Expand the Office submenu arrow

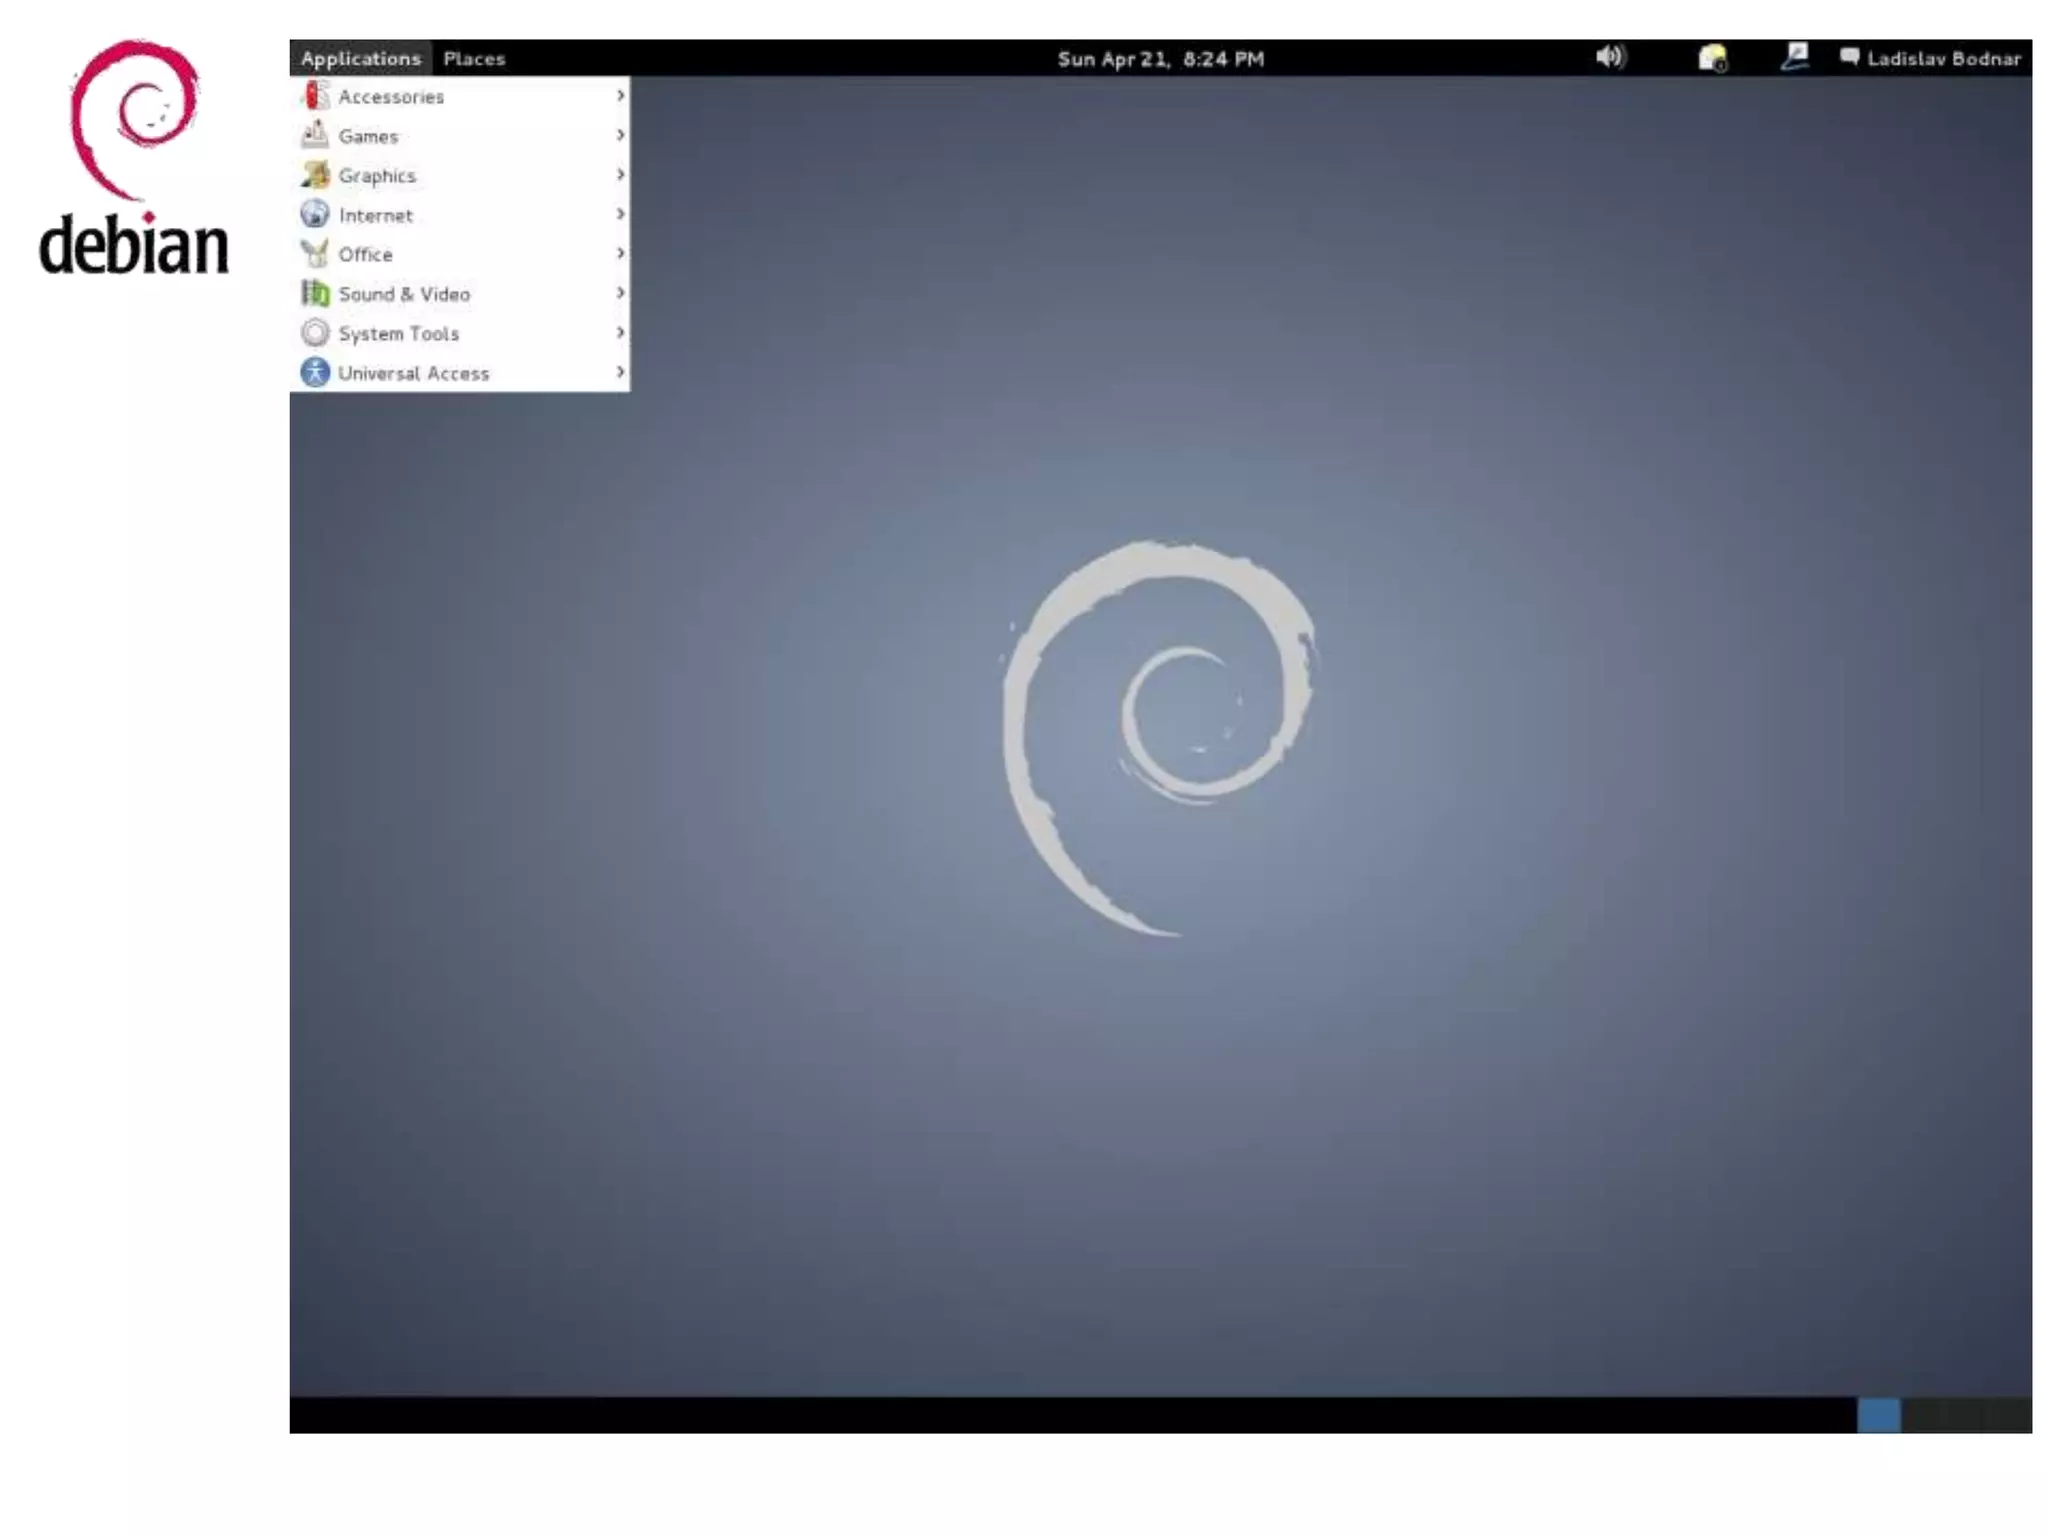[620, 254]
